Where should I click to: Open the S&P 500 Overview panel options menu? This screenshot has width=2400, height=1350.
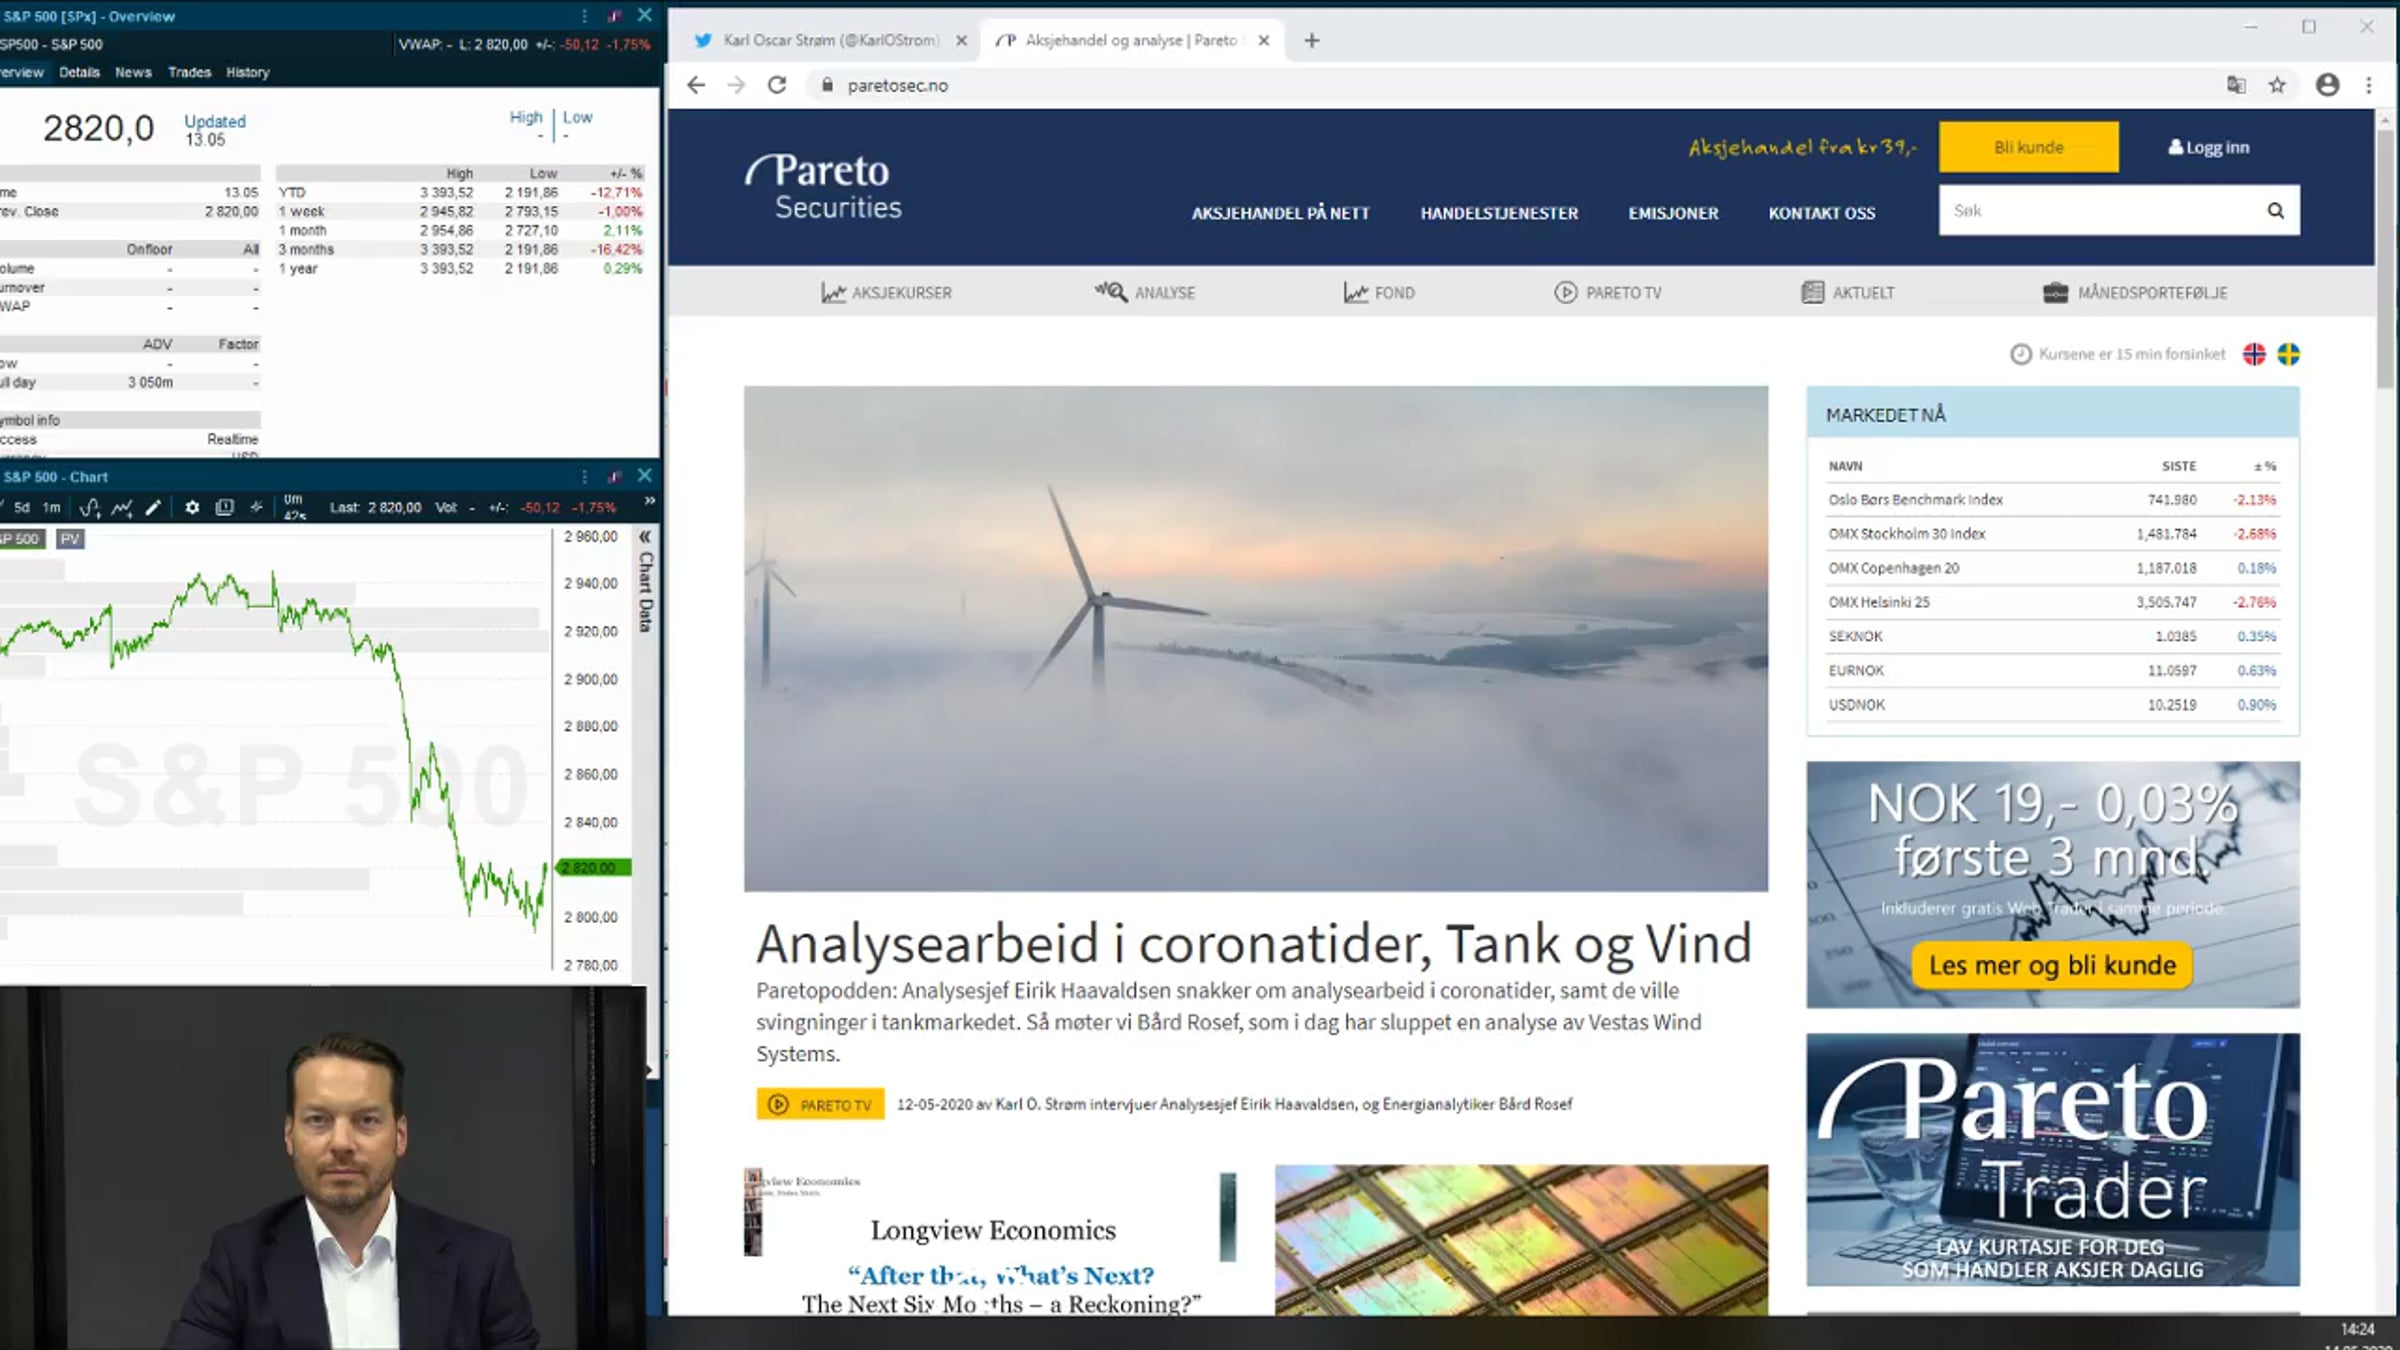click(x=584, y=16)
